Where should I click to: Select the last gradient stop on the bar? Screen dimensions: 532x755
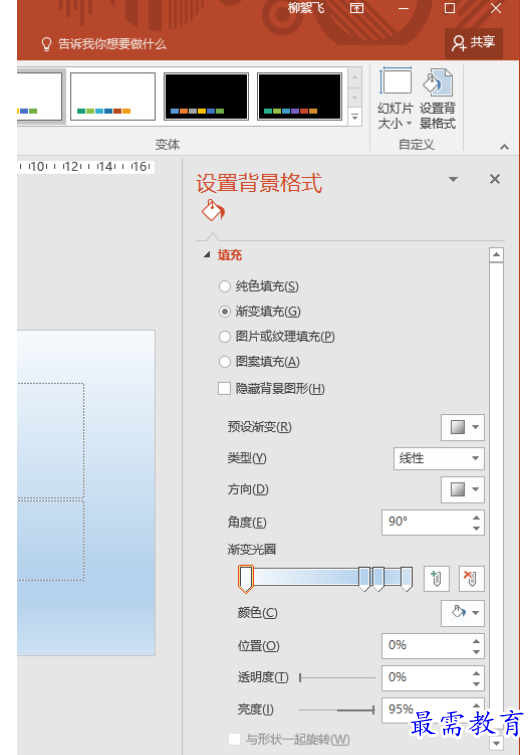pyautogui.click(x=406, y=579)
